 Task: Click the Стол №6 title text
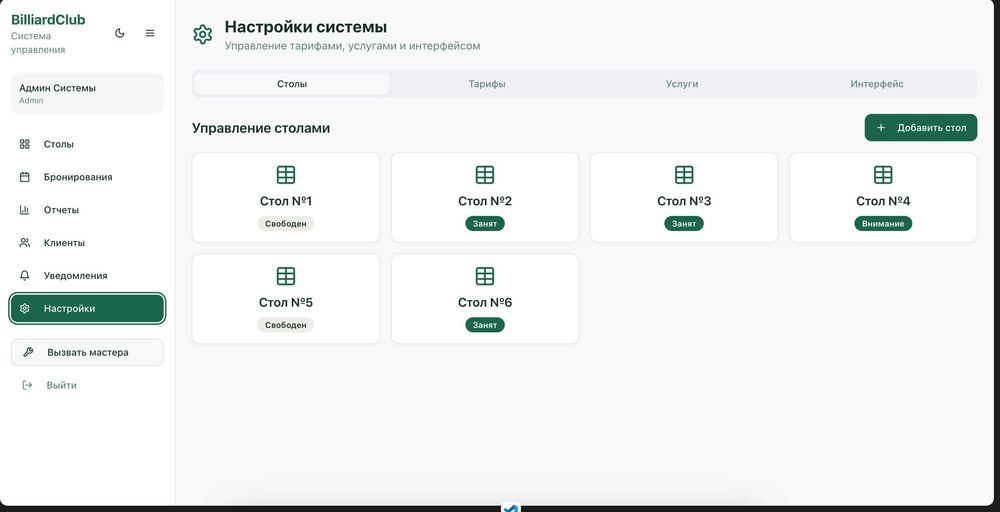485,303
